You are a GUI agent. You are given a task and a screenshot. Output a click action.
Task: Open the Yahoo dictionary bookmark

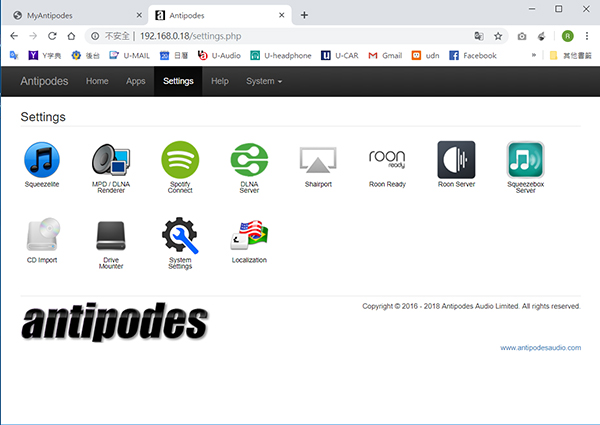45,55
